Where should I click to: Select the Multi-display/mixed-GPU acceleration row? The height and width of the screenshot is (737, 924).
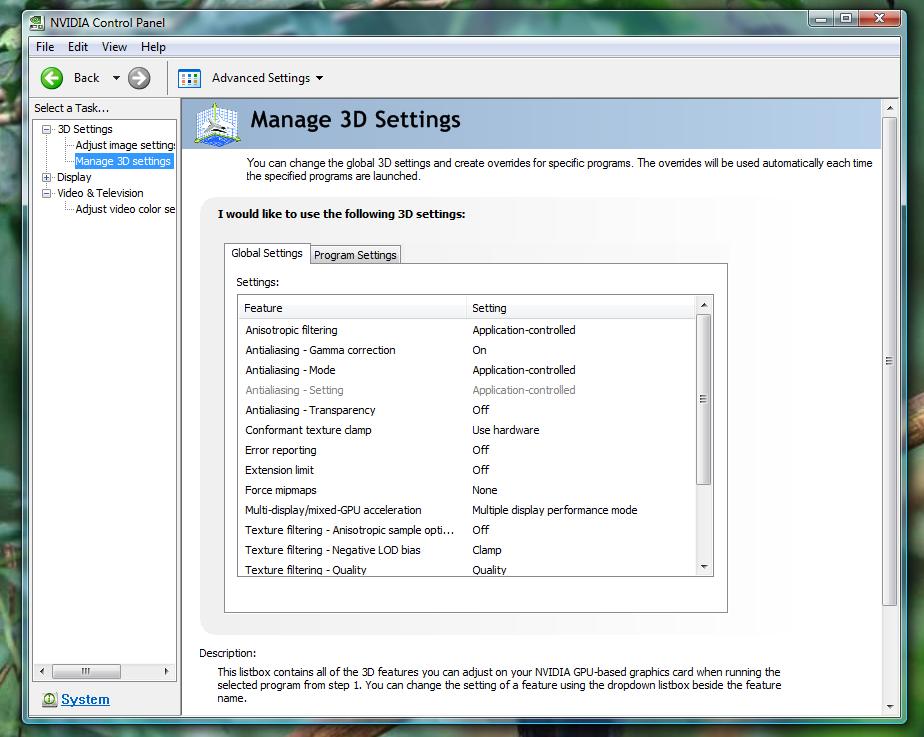(x=467, y=510)
